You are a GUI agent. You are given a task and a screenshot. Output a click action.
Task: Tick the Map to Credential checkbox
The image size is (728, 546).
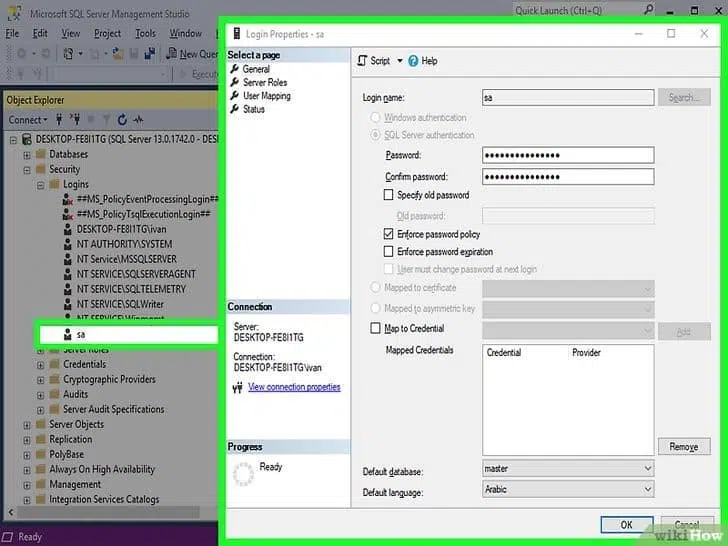[376, 329]
